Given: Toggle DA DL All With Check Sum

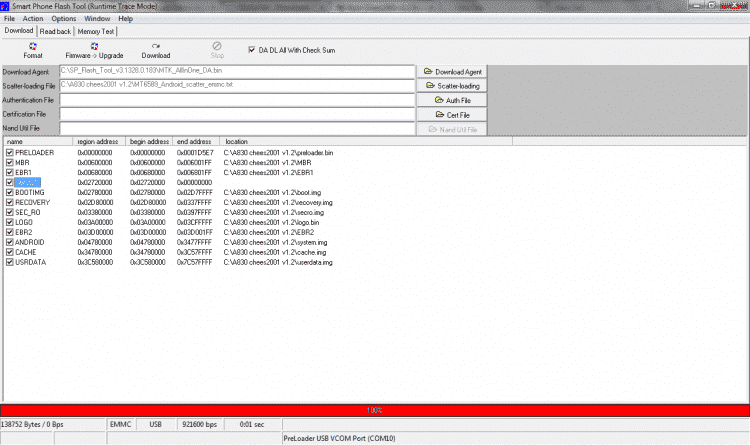Looking at the screenshot, I should point(252,50).
